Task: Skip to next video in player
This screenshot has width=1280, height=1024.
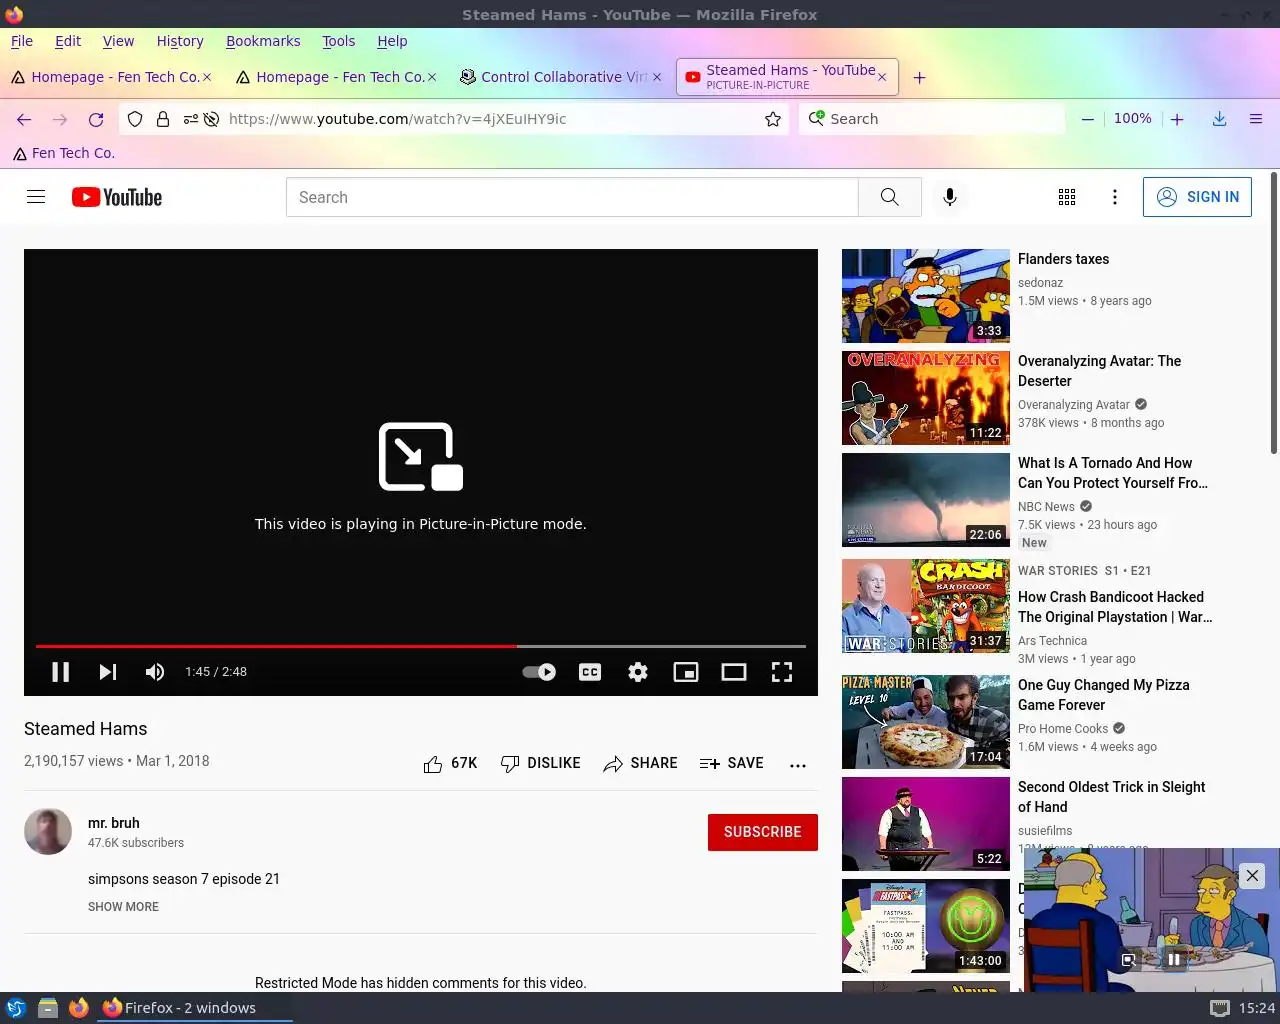Action: click(108, 672)
